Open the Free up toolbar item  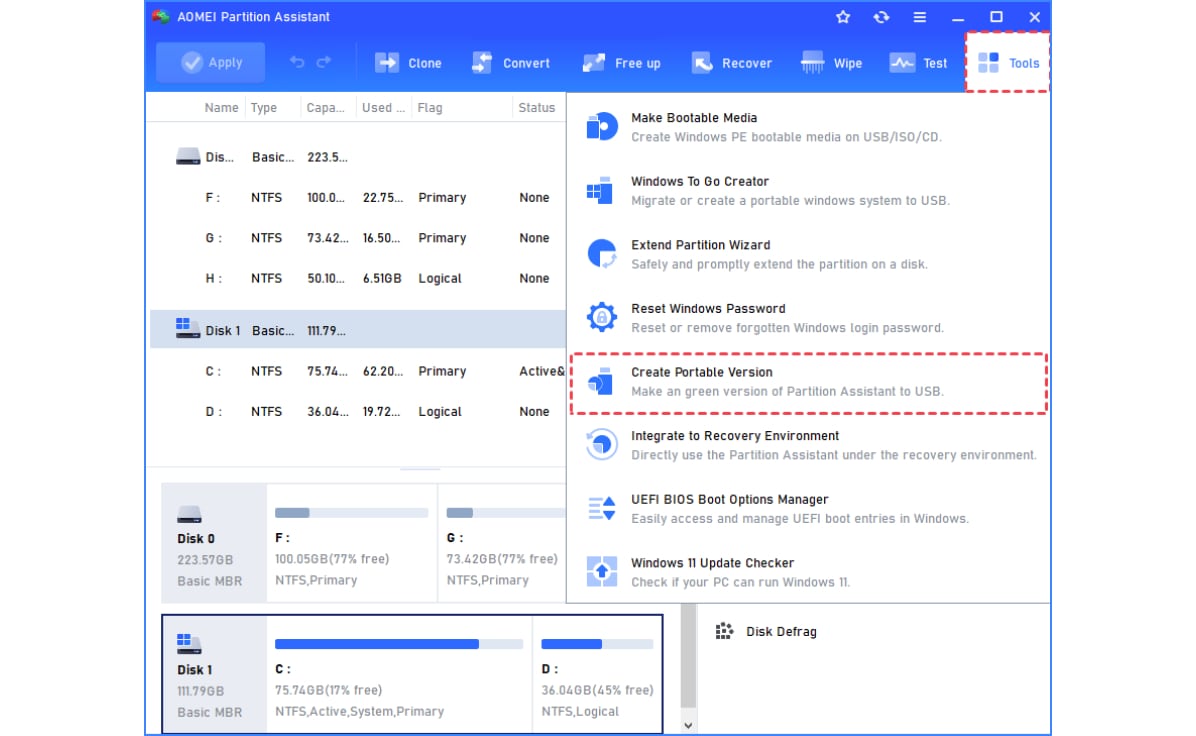click(x=622, y=63)
